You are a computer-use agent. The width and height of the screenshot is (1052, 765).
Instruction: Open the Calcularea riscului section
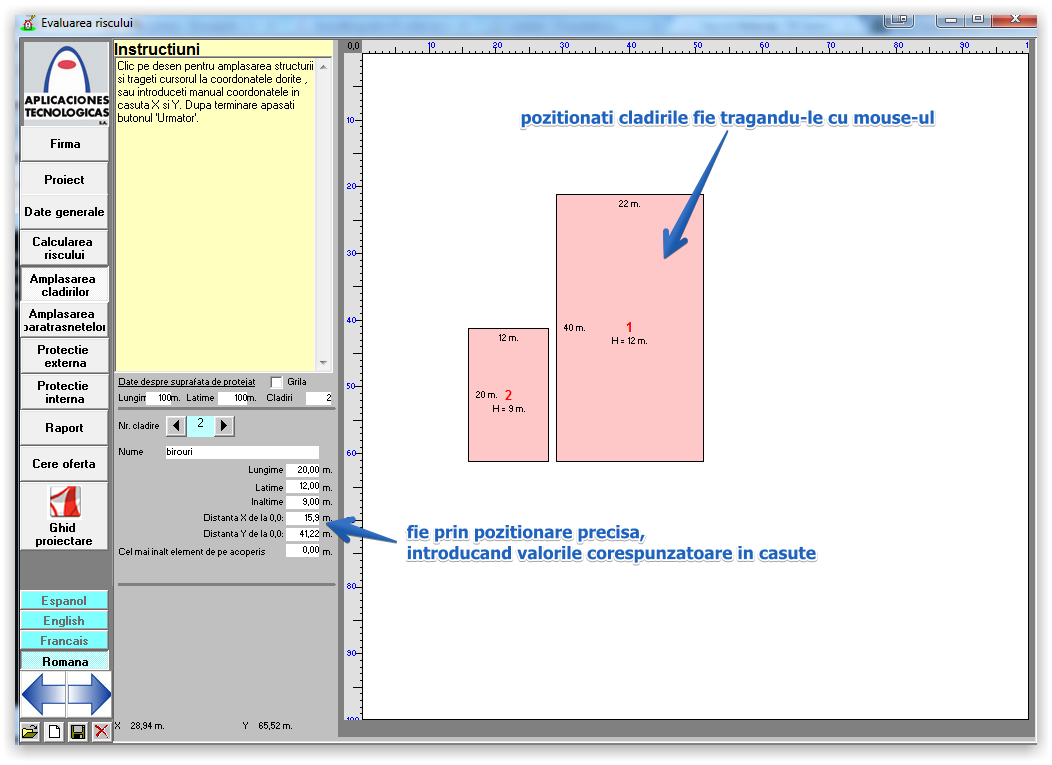[x=64, y=248]
